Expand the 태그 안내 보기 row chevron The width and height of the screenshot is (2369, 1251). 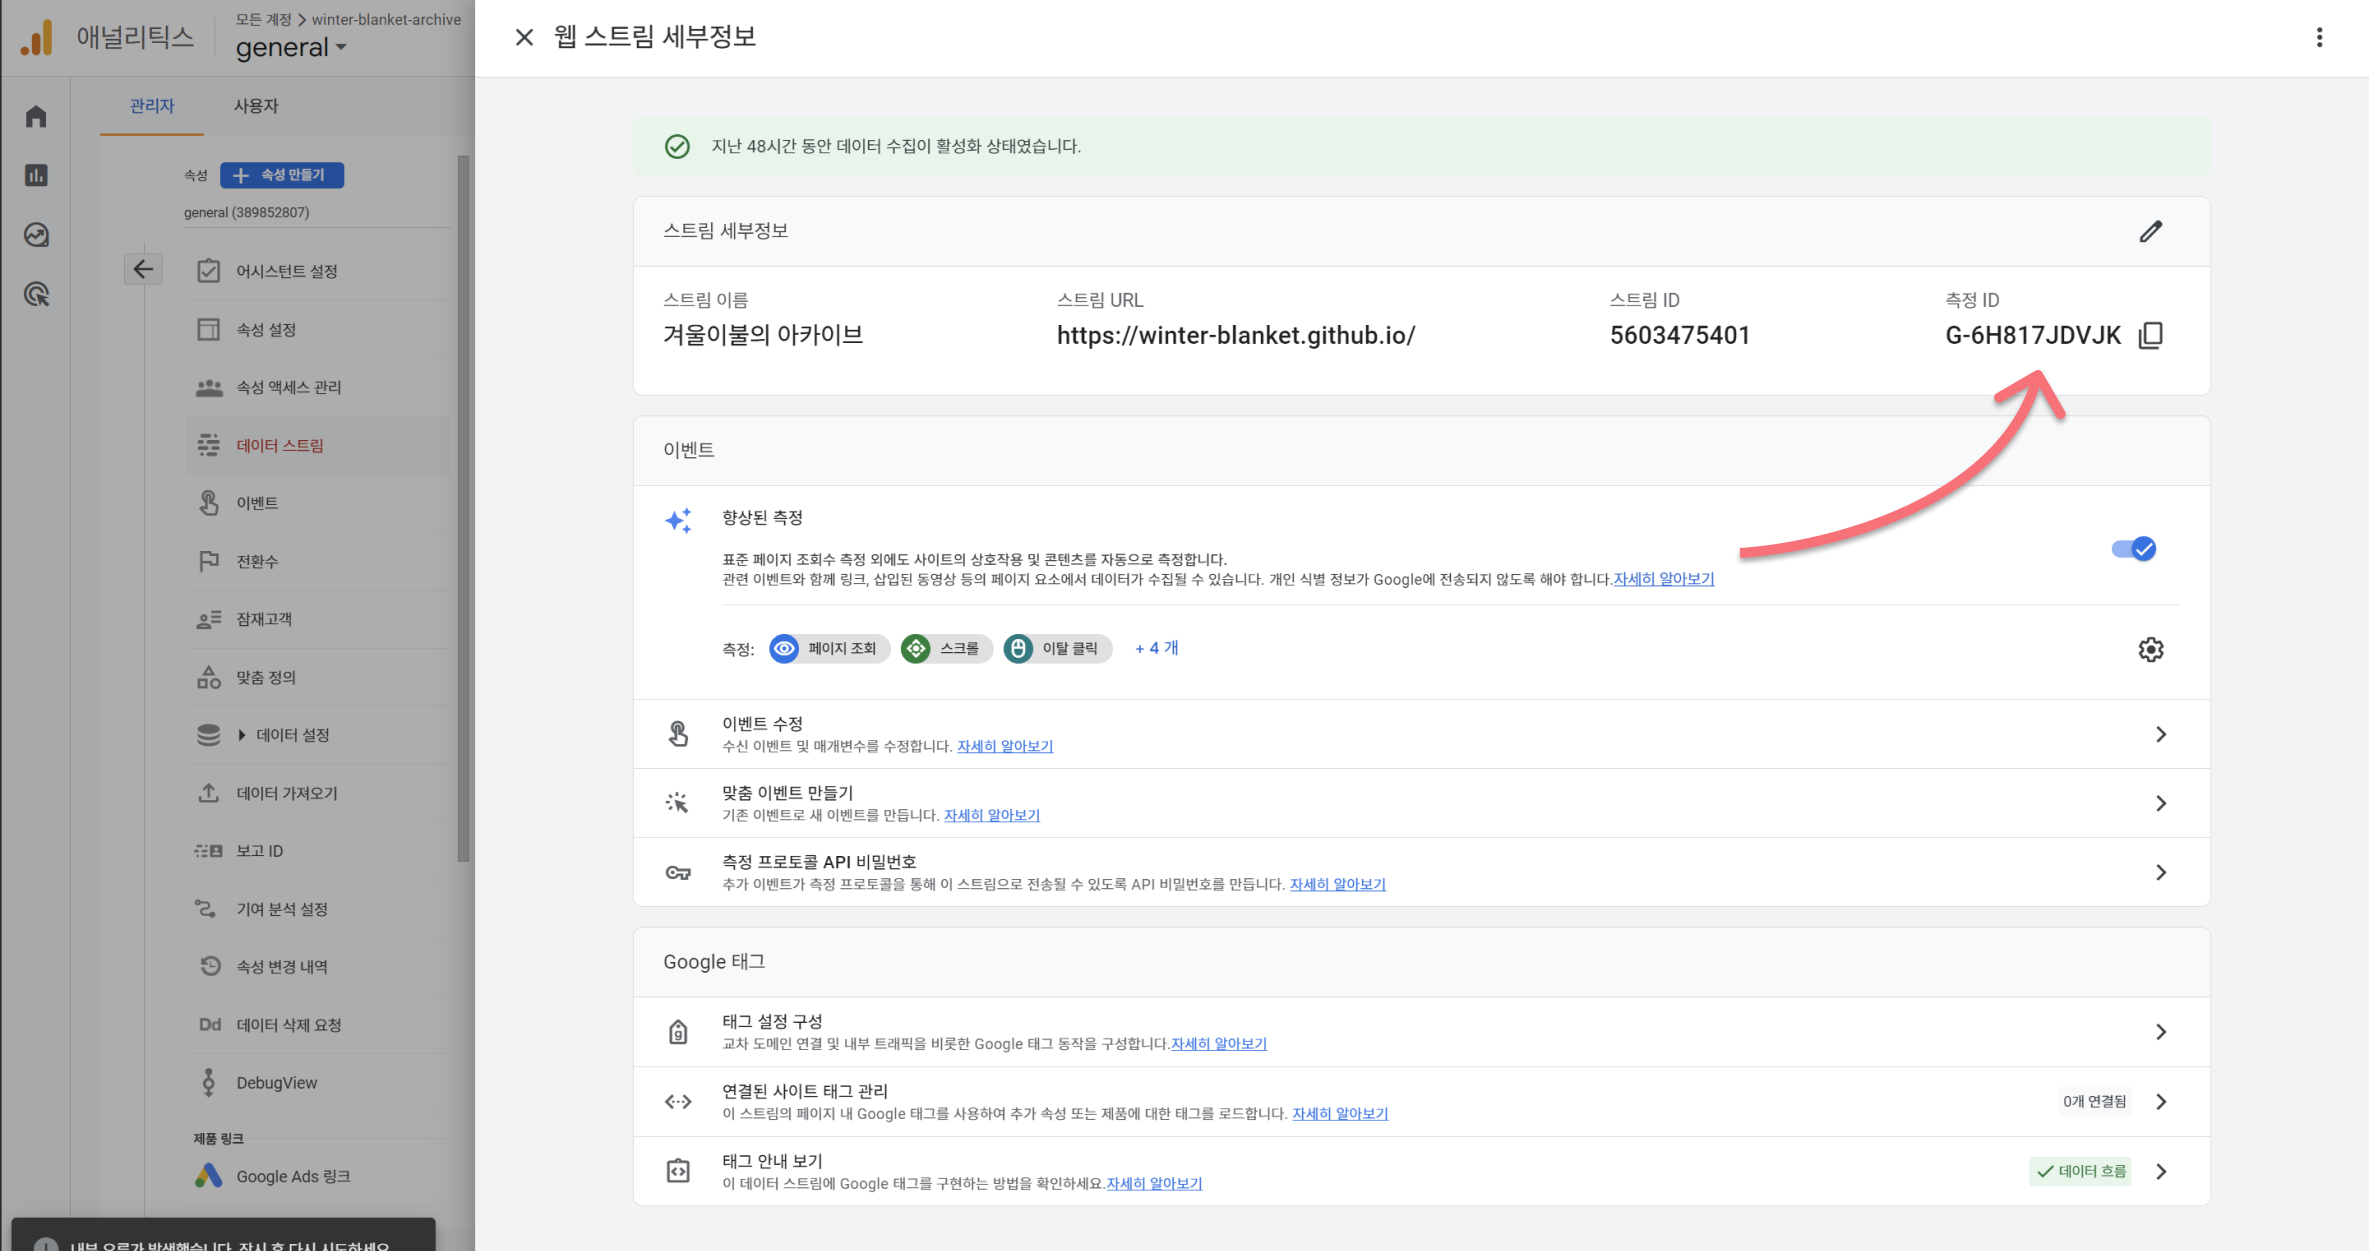tap(2161, 1171)
